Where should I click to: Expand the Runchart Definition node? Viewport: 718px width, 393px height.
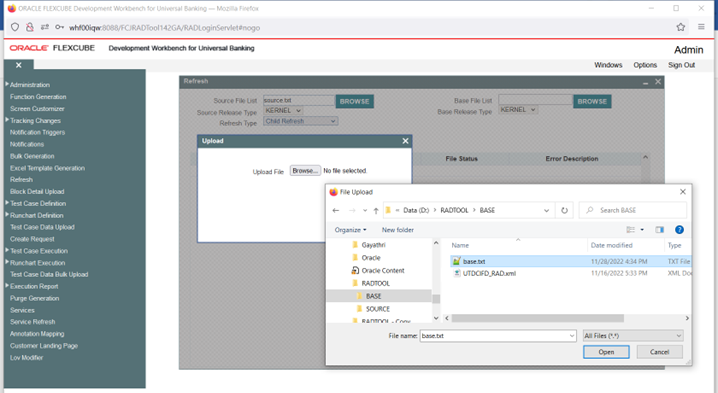(x=7, y=215)
